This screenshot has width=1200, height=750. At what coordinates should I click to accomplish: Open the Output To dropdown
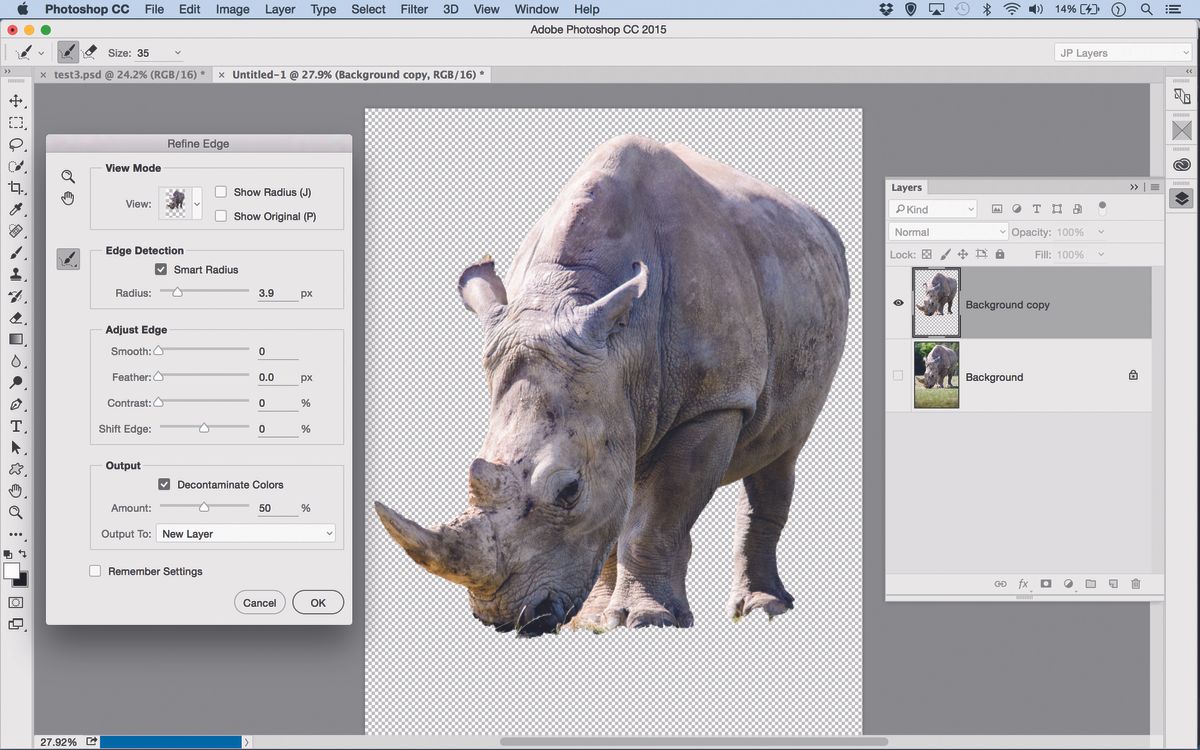[x=246, y=533]
